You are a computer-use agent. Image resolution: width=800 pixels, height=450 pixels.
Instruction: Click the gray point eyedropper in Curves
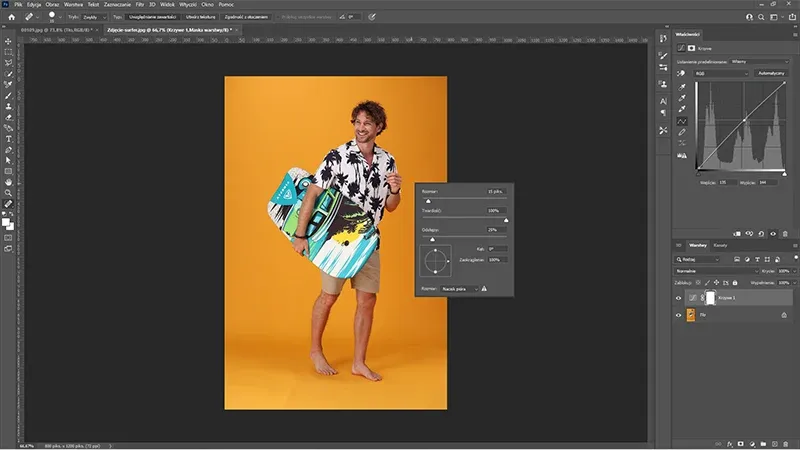click(x=682, y=98)
